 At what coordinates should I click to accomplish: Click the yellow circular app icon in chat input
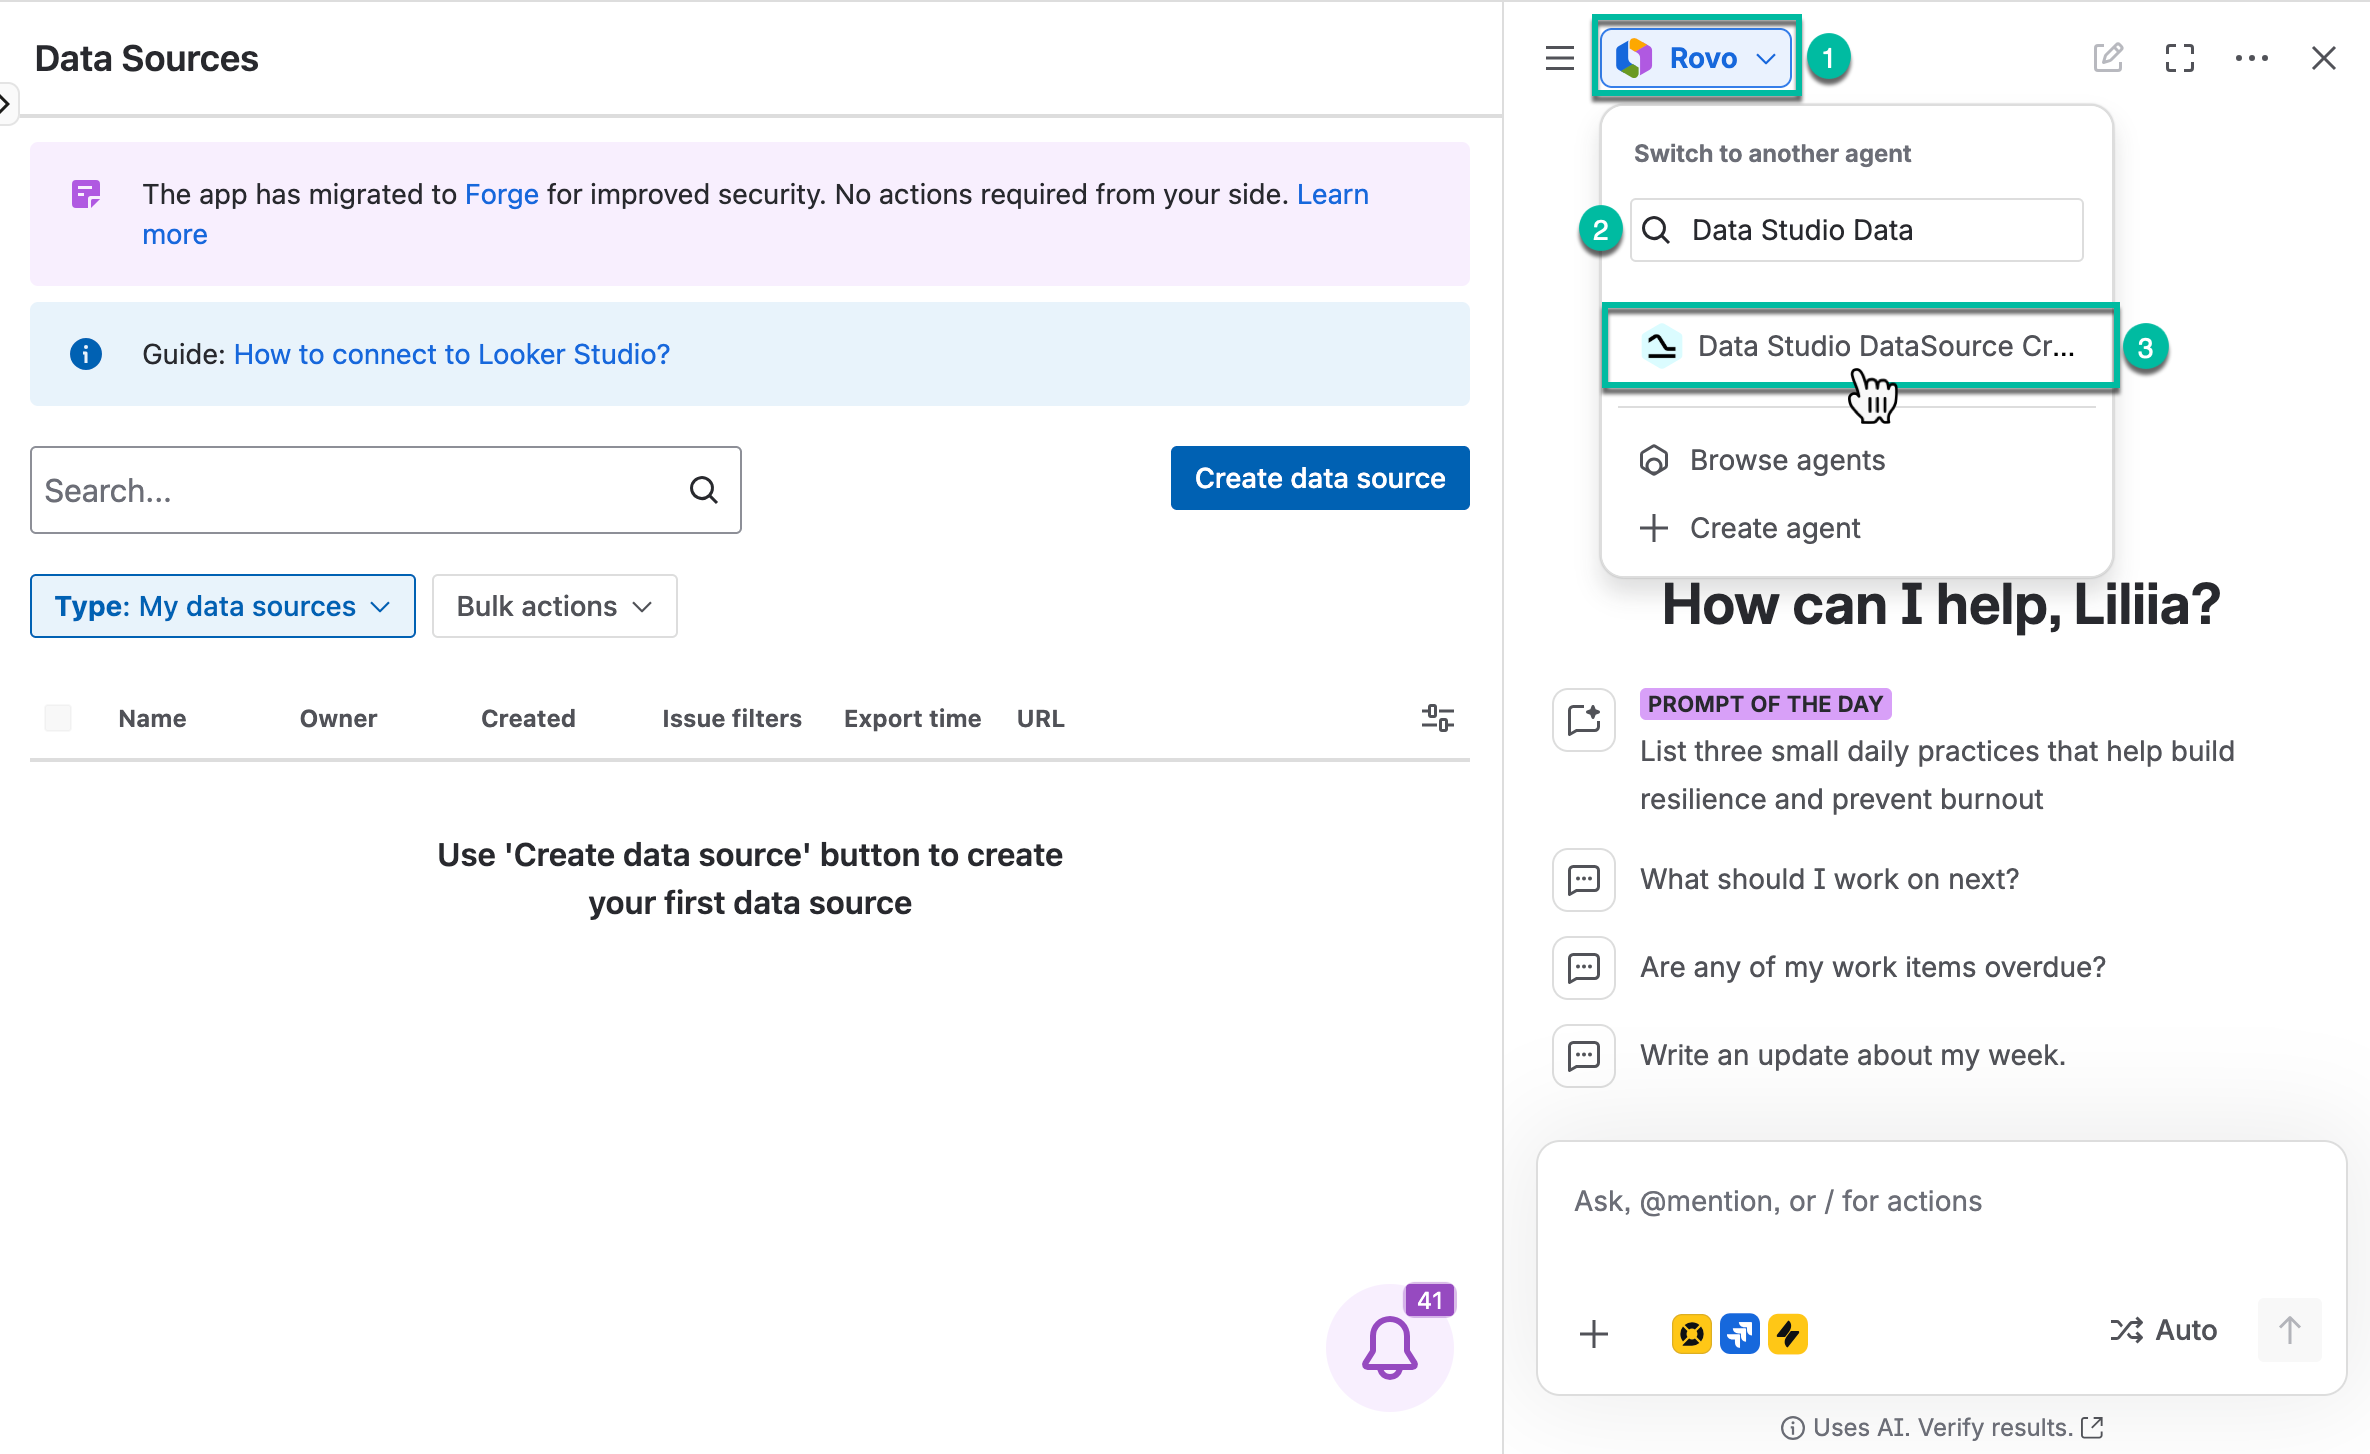click(1692, 1333)
